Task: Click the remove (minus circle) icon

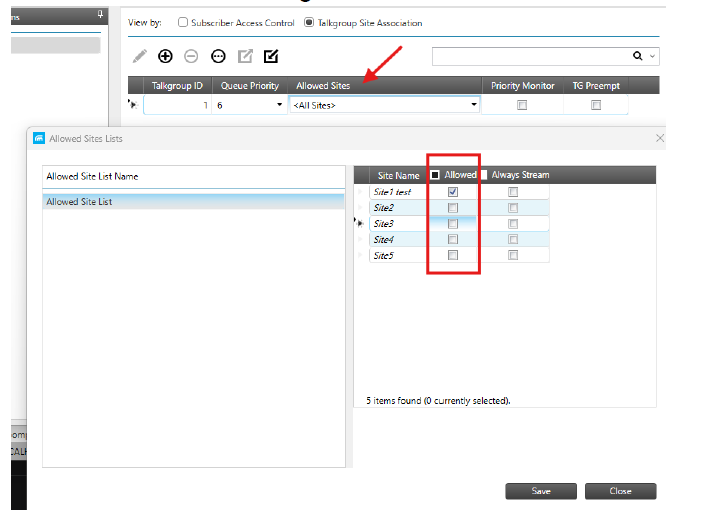Action: [x=191, y=56]
